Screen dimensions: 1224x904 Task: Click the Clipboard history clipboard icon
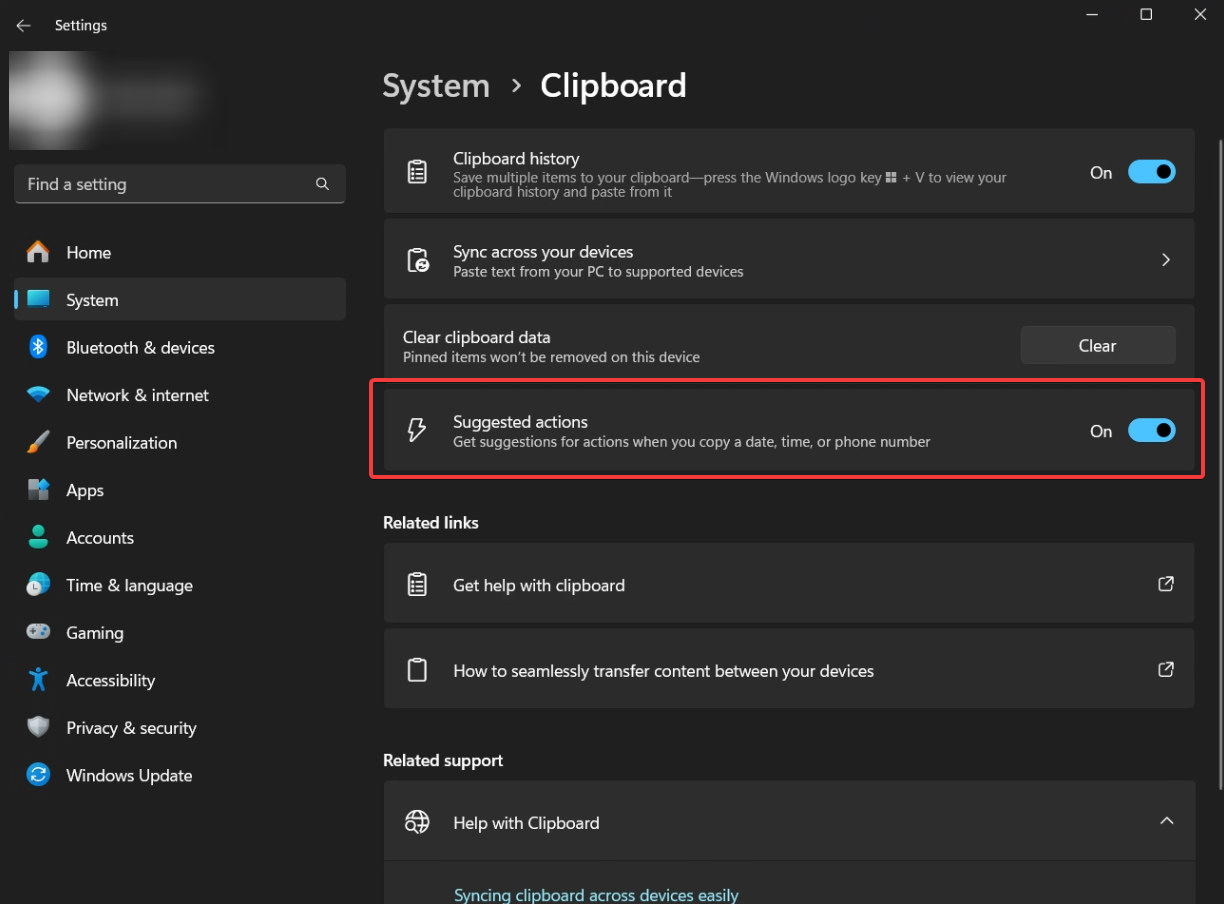click(417, 171)
